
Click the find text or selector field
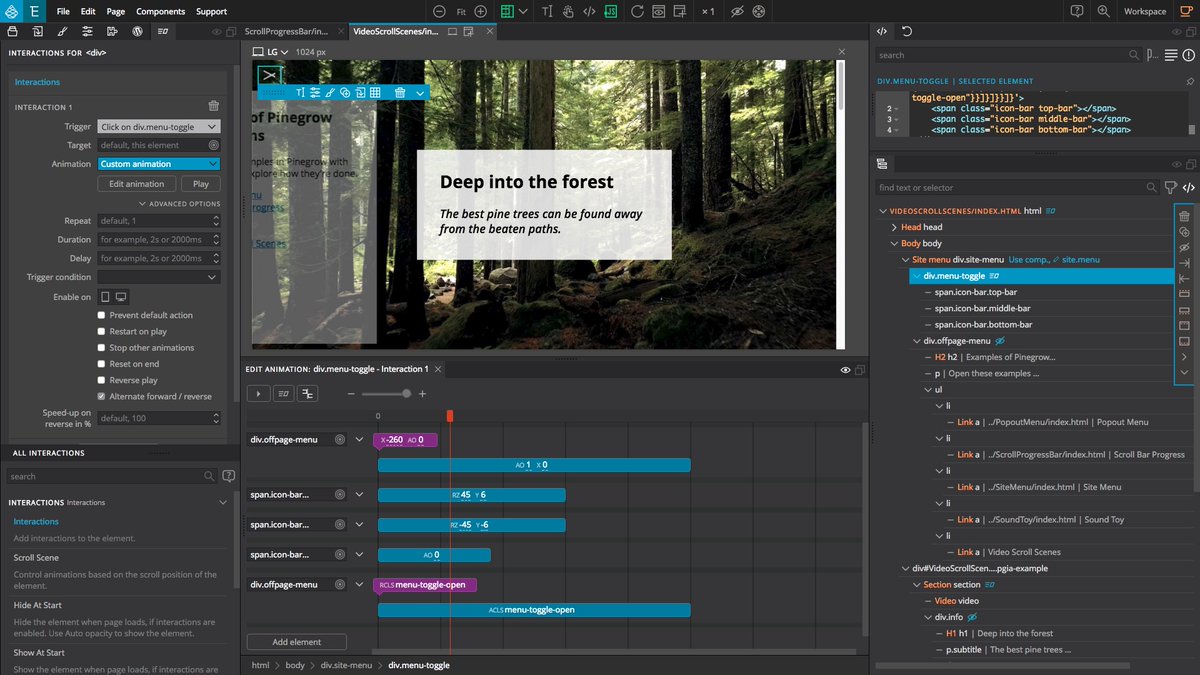pos(1016,187)
